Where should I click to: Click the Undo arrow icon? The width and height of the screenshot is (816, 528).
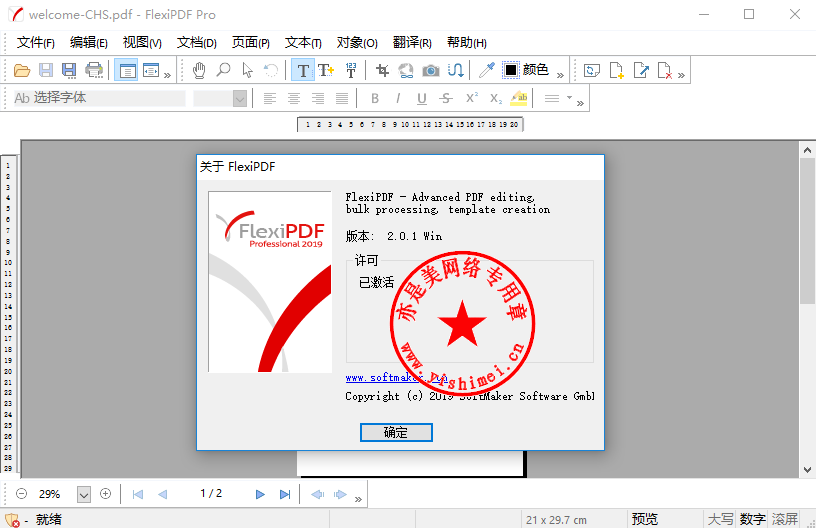pos(271,70)
